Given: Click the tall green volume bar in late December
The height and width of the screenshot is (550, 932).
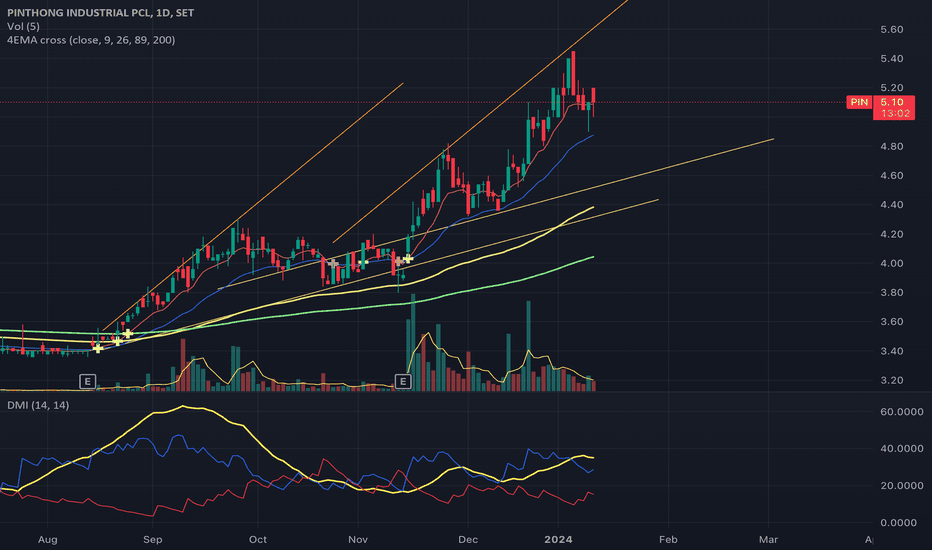Looking at the screenshot, I should (528, 346).
